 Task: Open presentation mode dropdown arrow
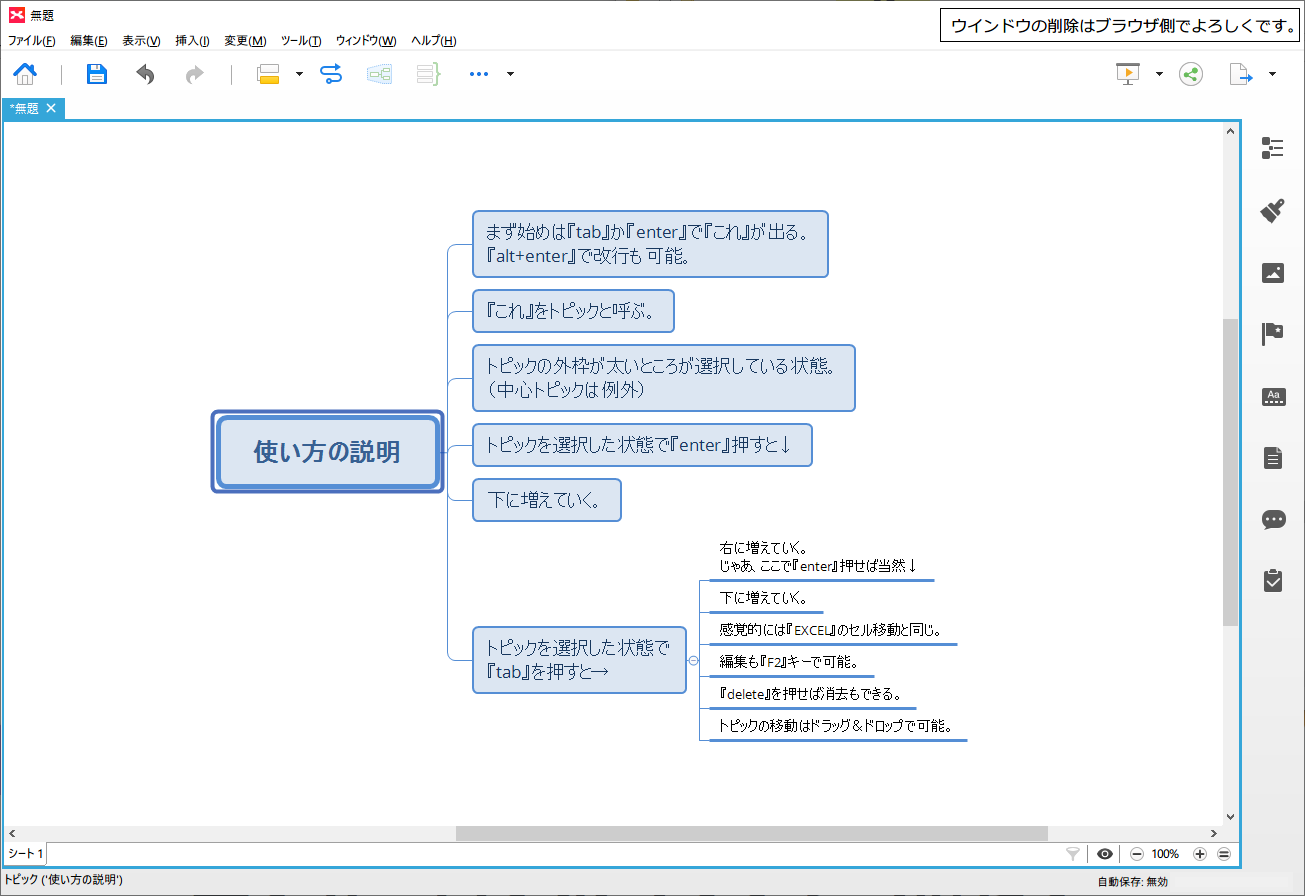tap(1159, 74)
